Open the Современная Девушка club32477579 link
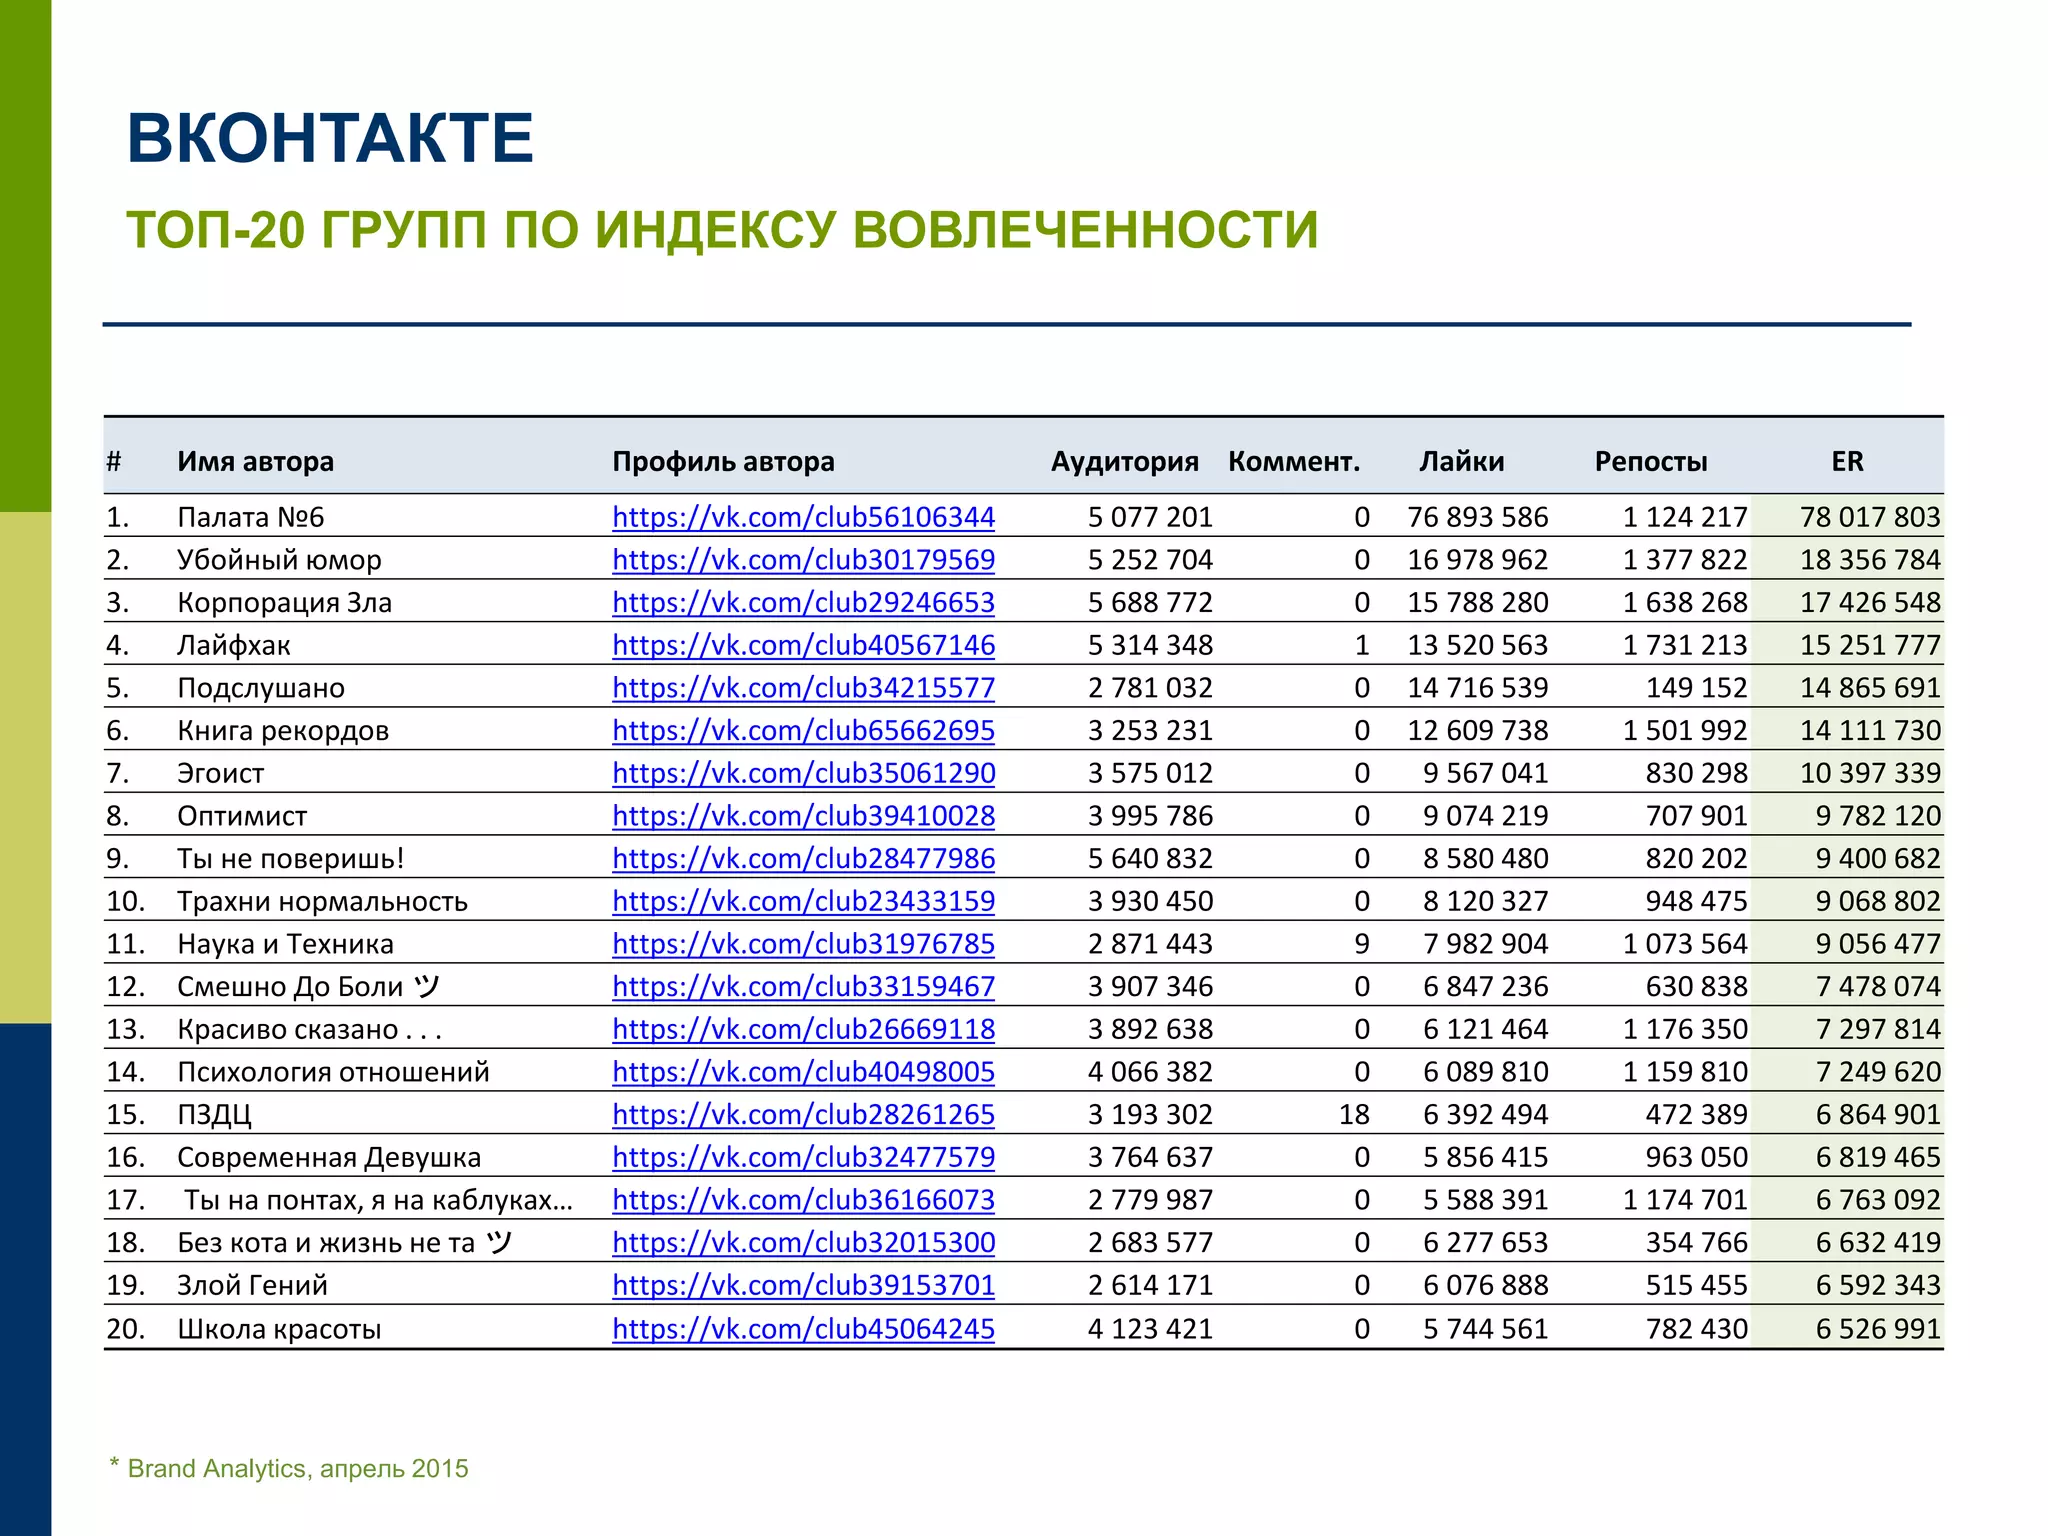The height and width of the screenshot is (1536, 2048). [x=803, y=1157]
